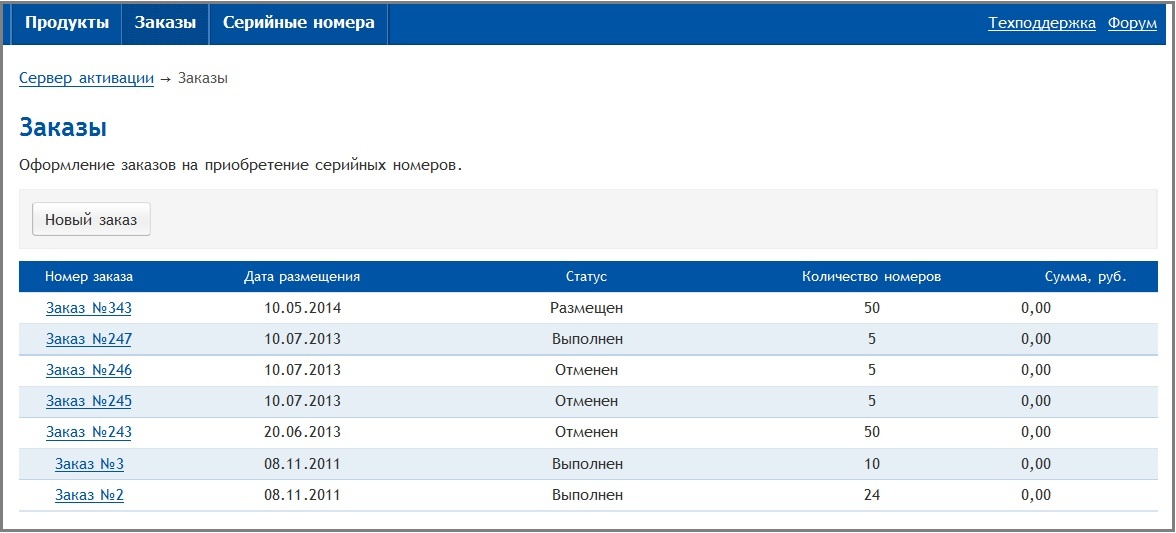Open order Заказ №245
The image size is (1176, 533).
89,401
